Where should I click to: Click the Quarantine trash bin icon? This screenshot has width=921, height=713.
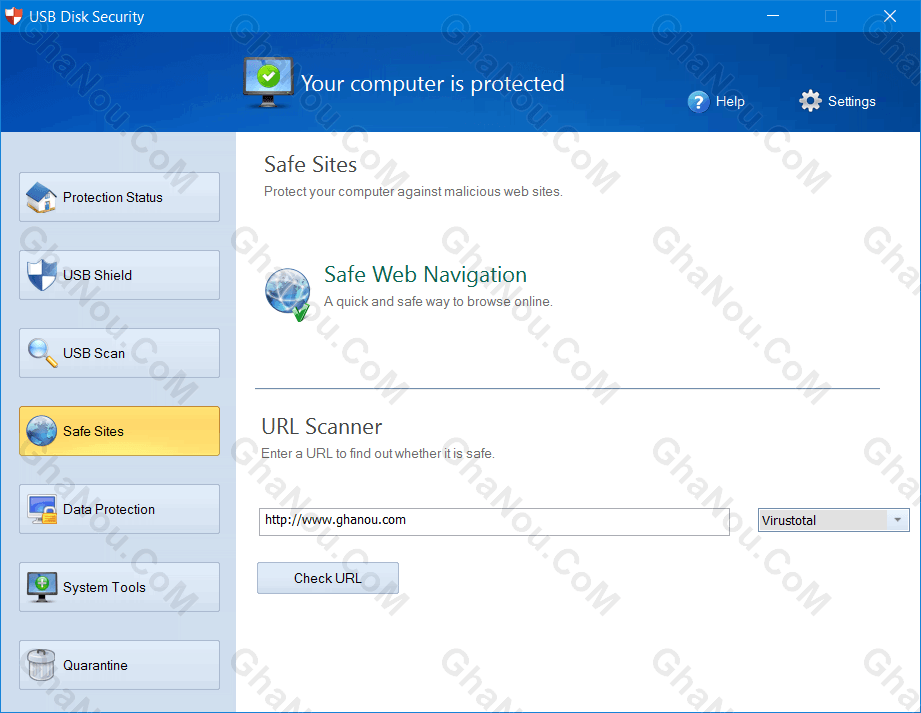pyautogui.click(x=41, y=665)
